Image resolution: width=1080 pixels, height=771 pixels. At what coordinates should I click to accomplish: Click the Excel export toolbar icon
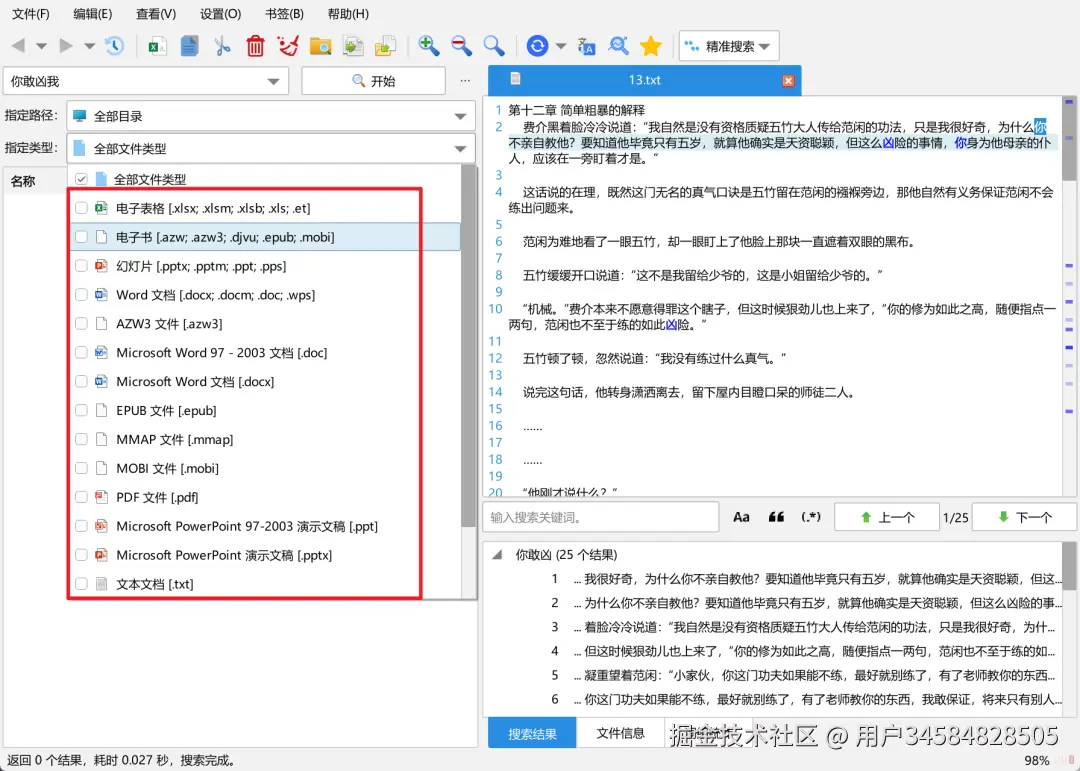[158, 46]
